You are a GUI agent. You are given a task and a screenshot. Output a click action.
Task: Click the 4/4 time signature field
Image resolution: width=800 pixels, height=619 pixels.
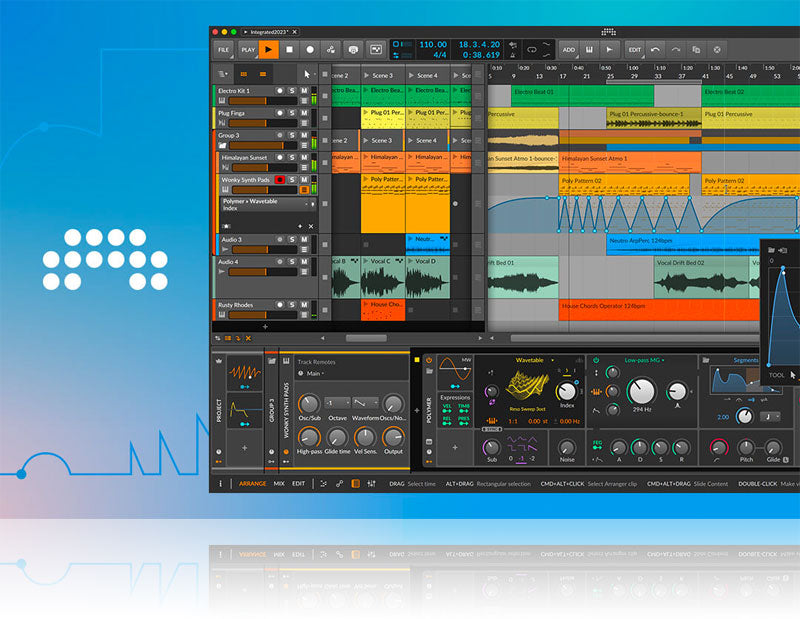(439, 55)
